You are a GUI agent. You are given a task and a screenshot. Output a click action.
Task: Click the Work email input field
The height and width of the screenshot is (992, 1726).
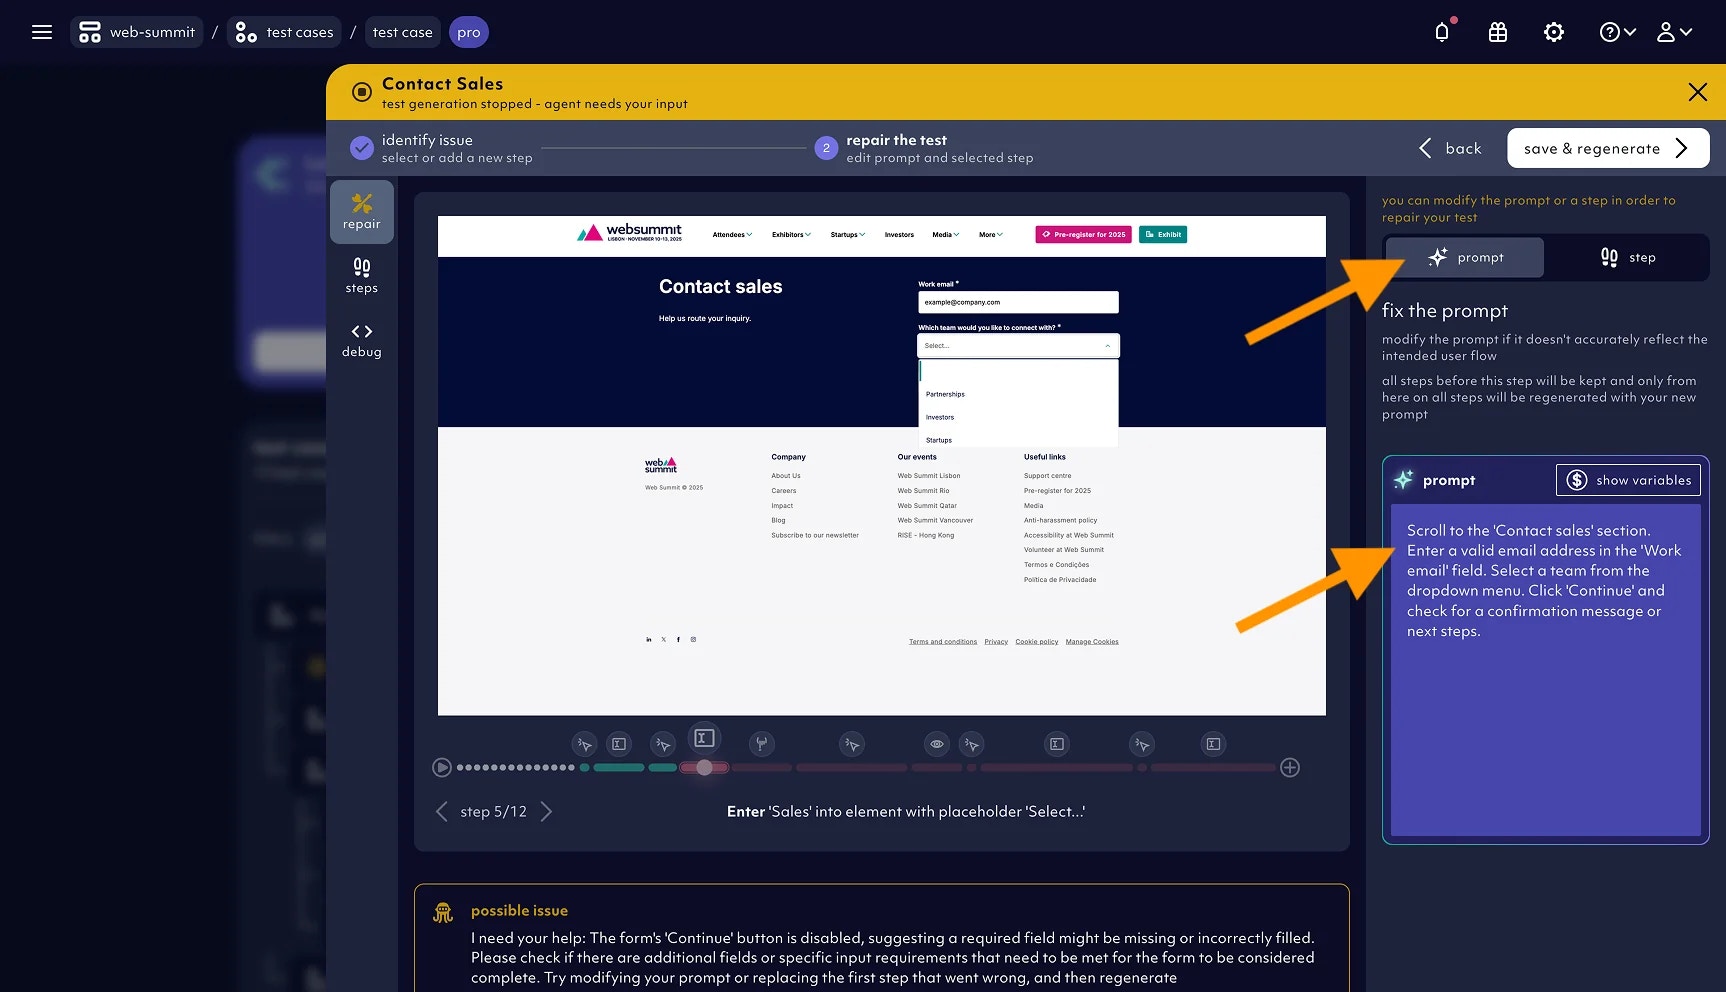(1018, 302)
